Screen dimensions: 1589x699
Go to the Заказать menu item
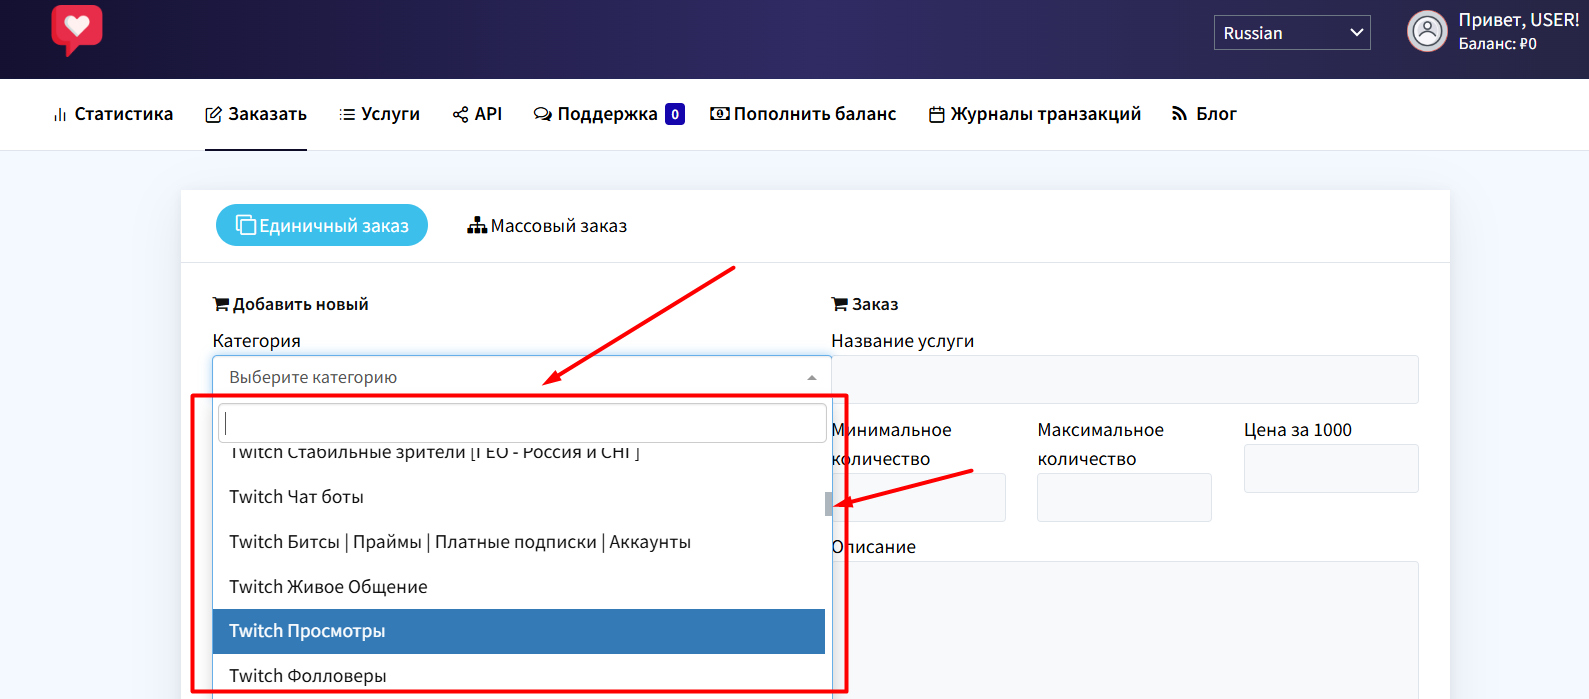[x=256, y=114]
